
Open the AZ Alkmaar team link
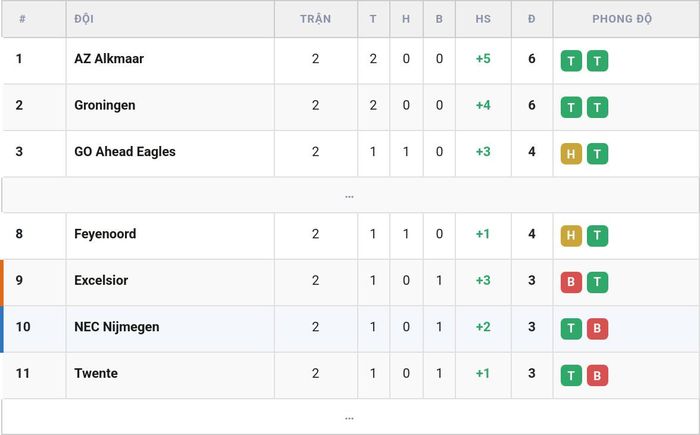point(109,59)
